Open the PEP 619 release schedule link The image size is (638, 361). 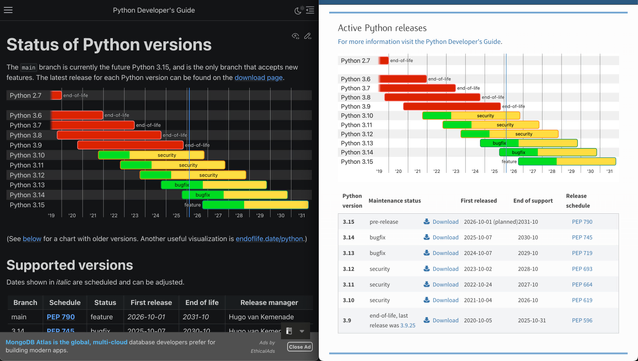tap(582, 300)
